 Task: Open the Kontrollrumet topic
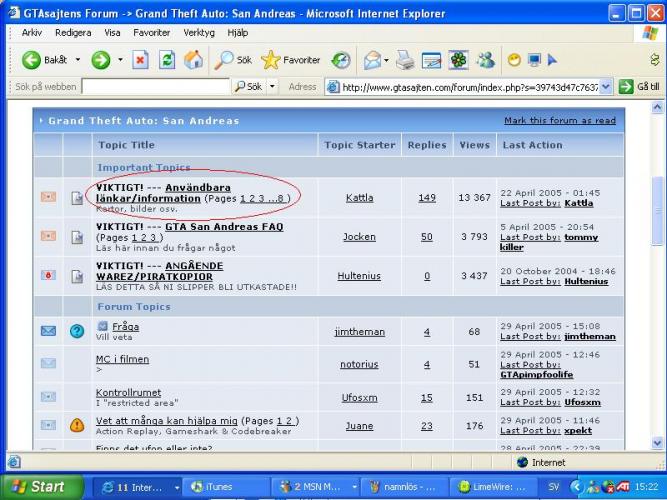click(128, 393)
